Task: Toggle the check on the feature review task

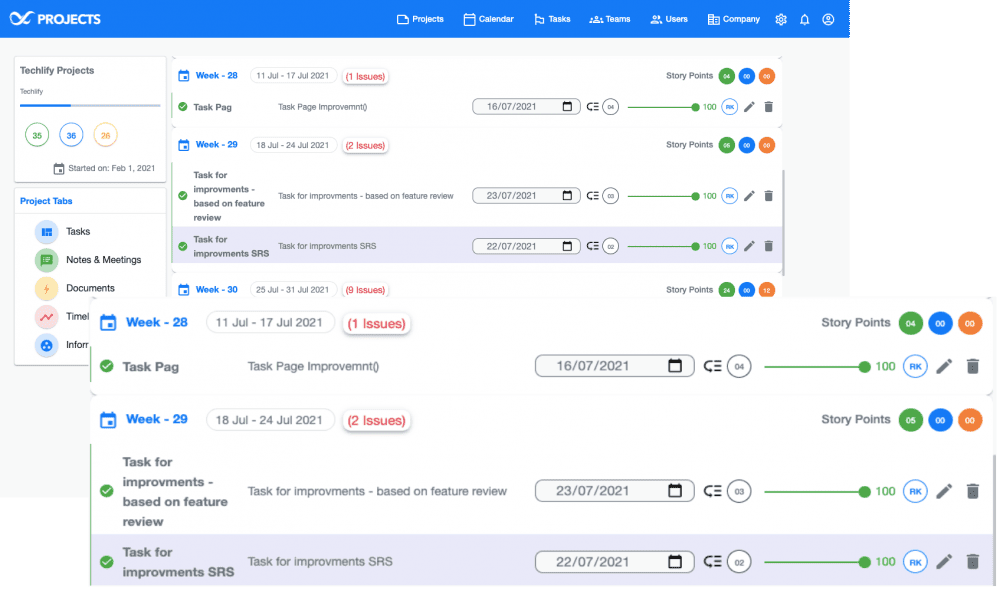Action: (106, 491)
